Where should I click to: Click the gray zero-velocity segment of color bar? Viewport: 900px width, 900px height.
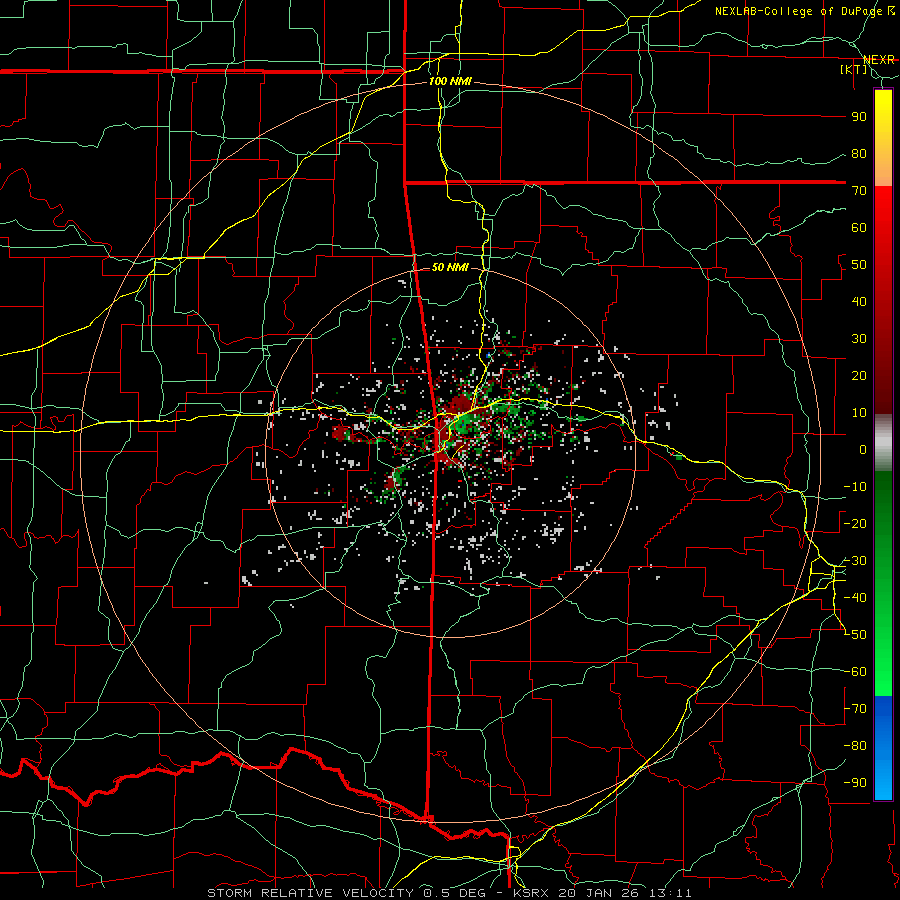click(883, 443)
